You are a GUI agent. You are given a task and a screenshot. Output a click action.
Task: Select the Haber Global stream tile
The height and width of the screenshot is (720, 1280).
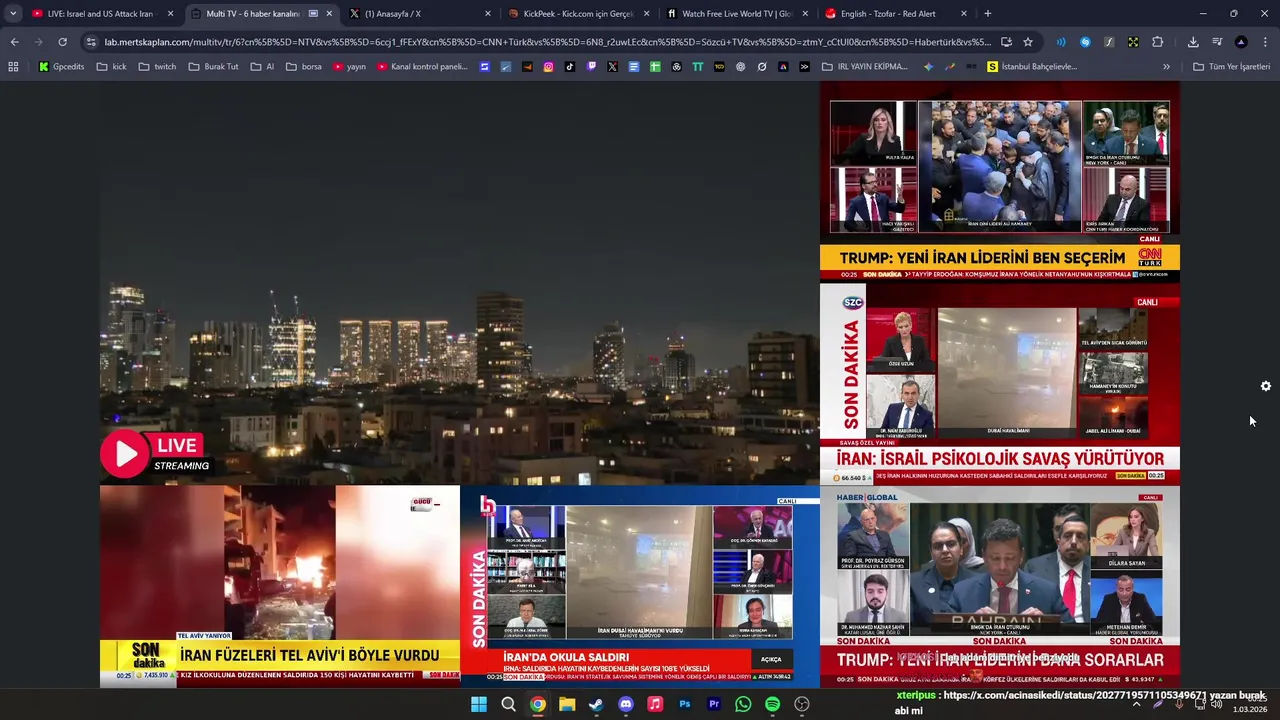[x=1000, y=586]
